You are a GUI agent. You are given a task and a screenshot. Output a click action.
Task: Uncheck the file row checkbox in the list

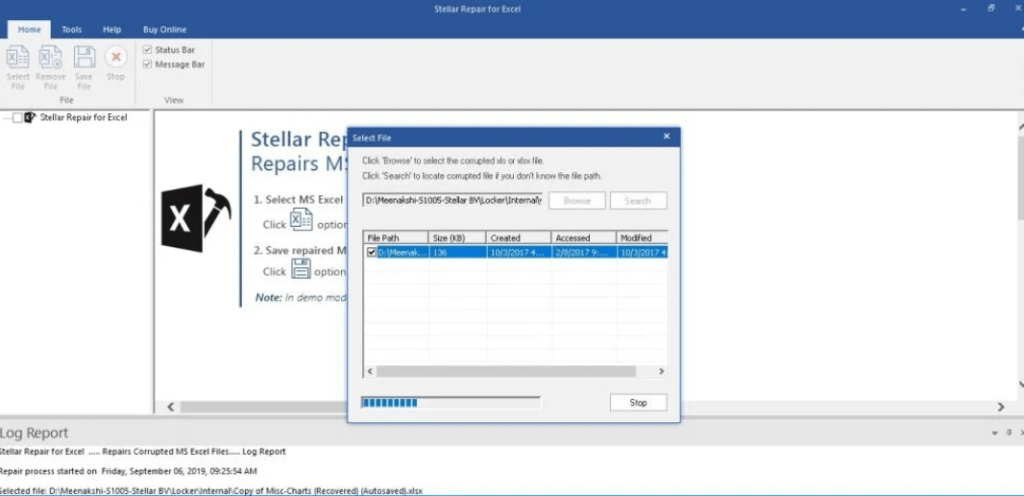(x=372, y=252)
